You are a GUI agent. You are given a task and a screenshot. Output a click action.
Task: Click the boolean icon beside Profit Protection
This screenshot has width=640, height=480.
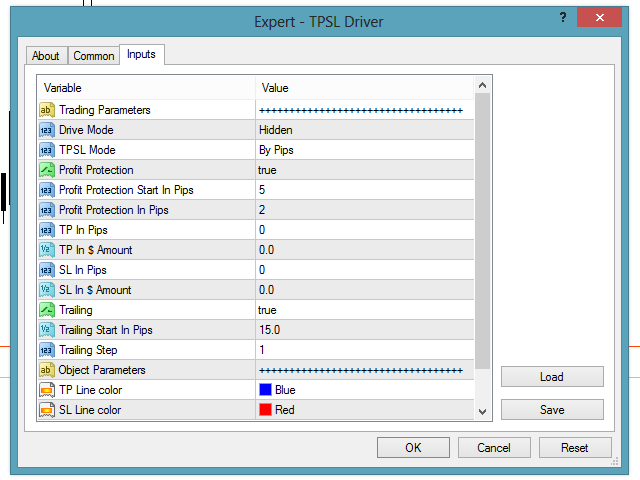pyautogui.click(x=47, y=170)
